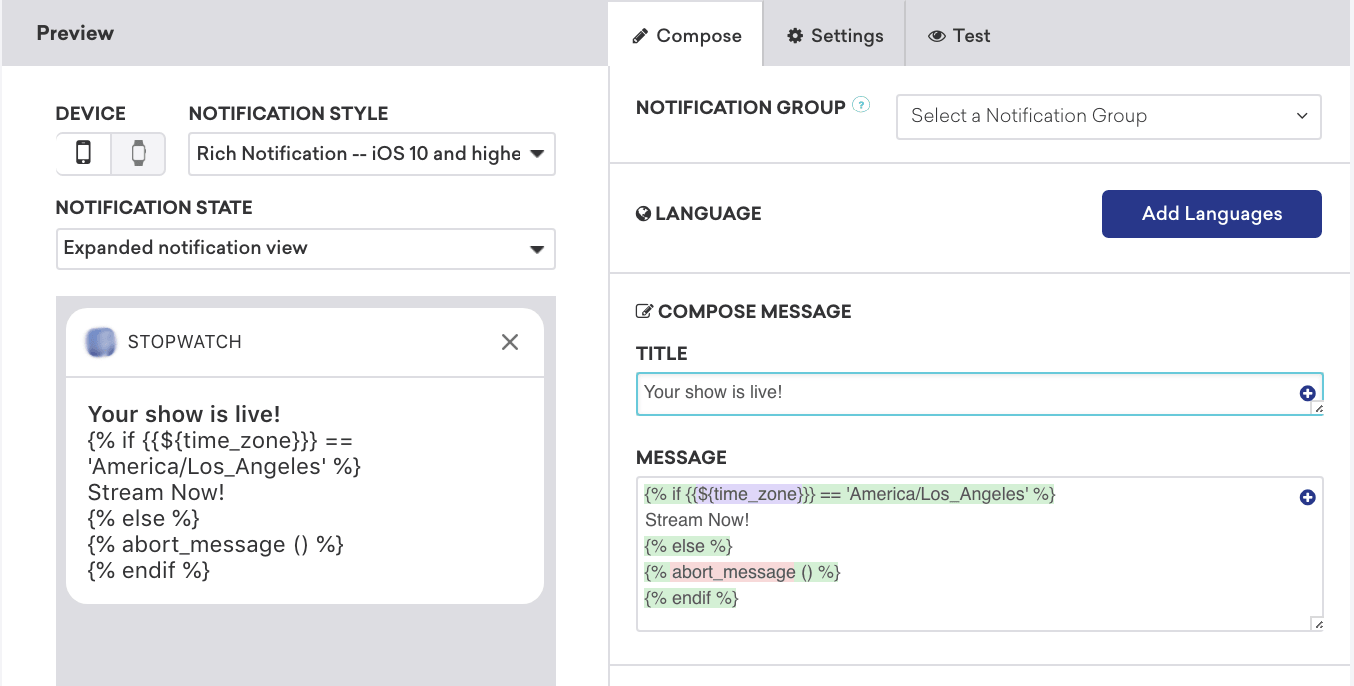Click the Stopwatch app icon in preview
1354x686 pixels.
point(100,342)
